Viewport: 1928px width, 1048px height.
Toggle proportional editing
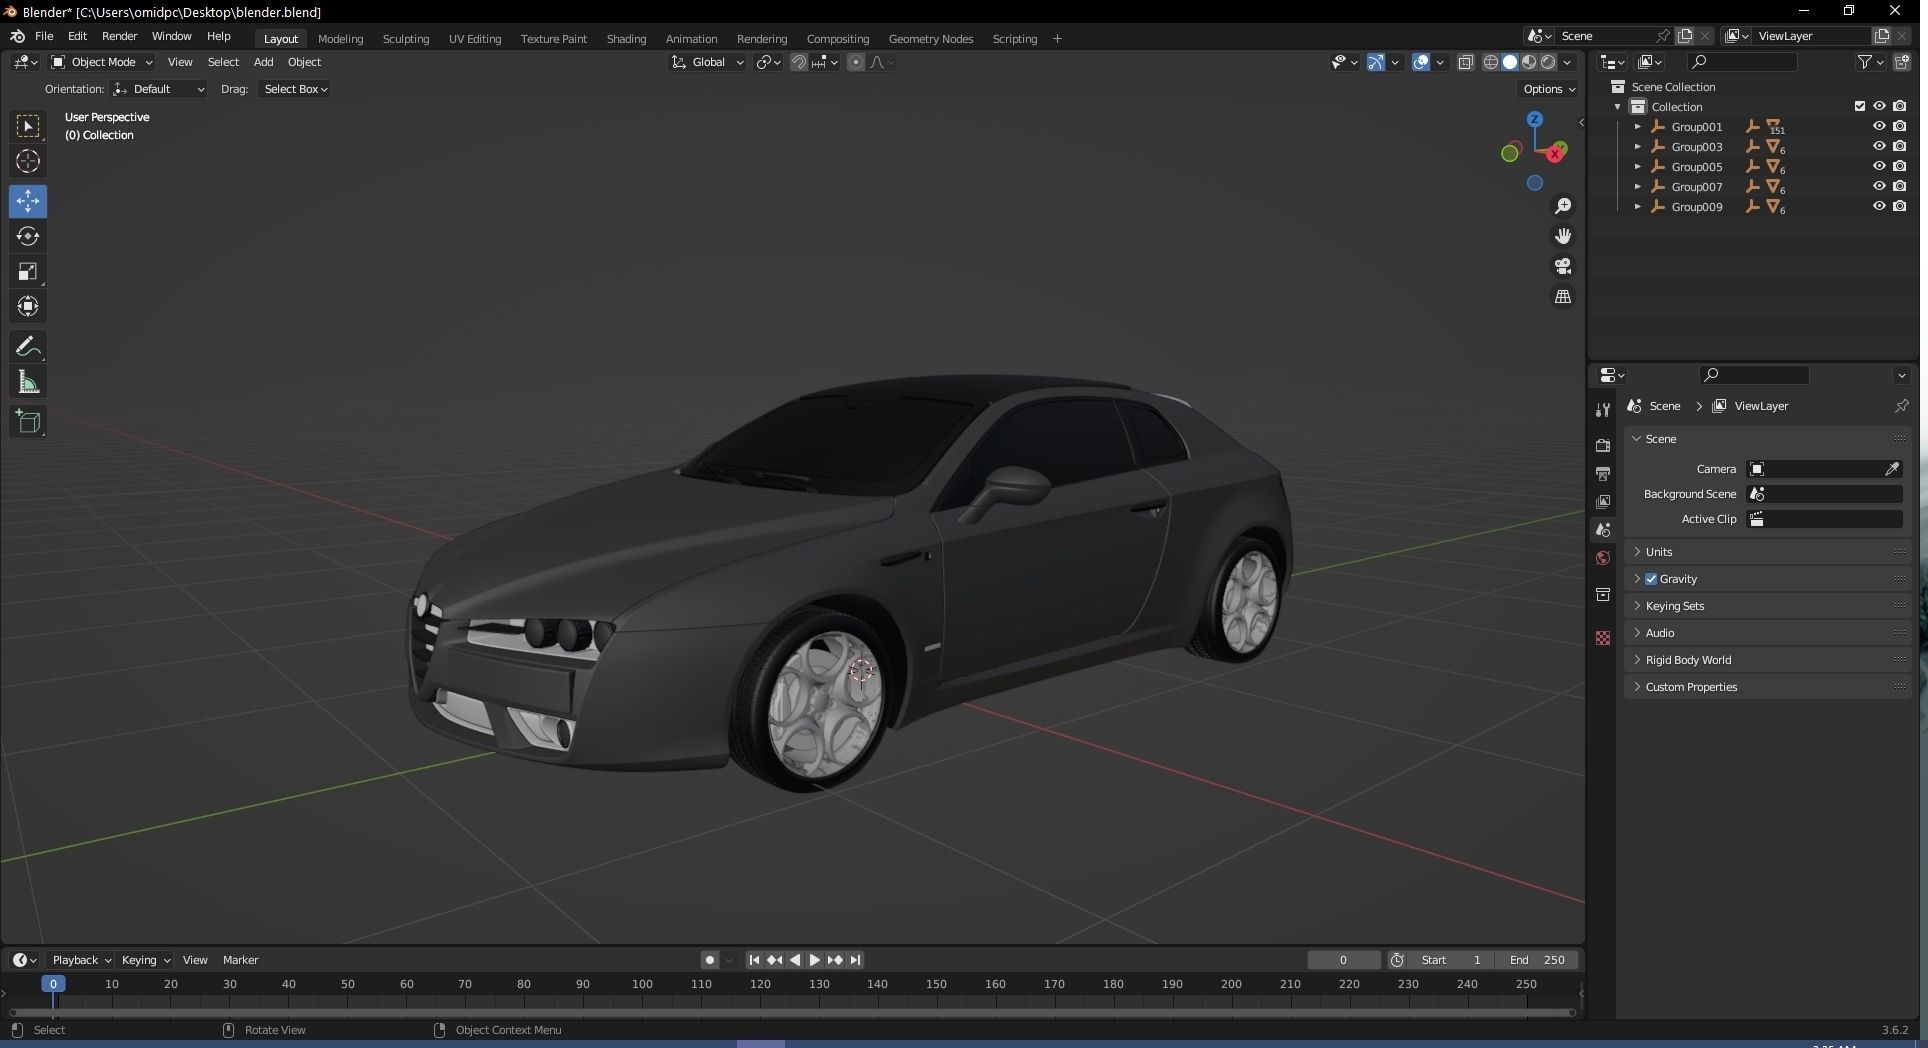point(856,62)
